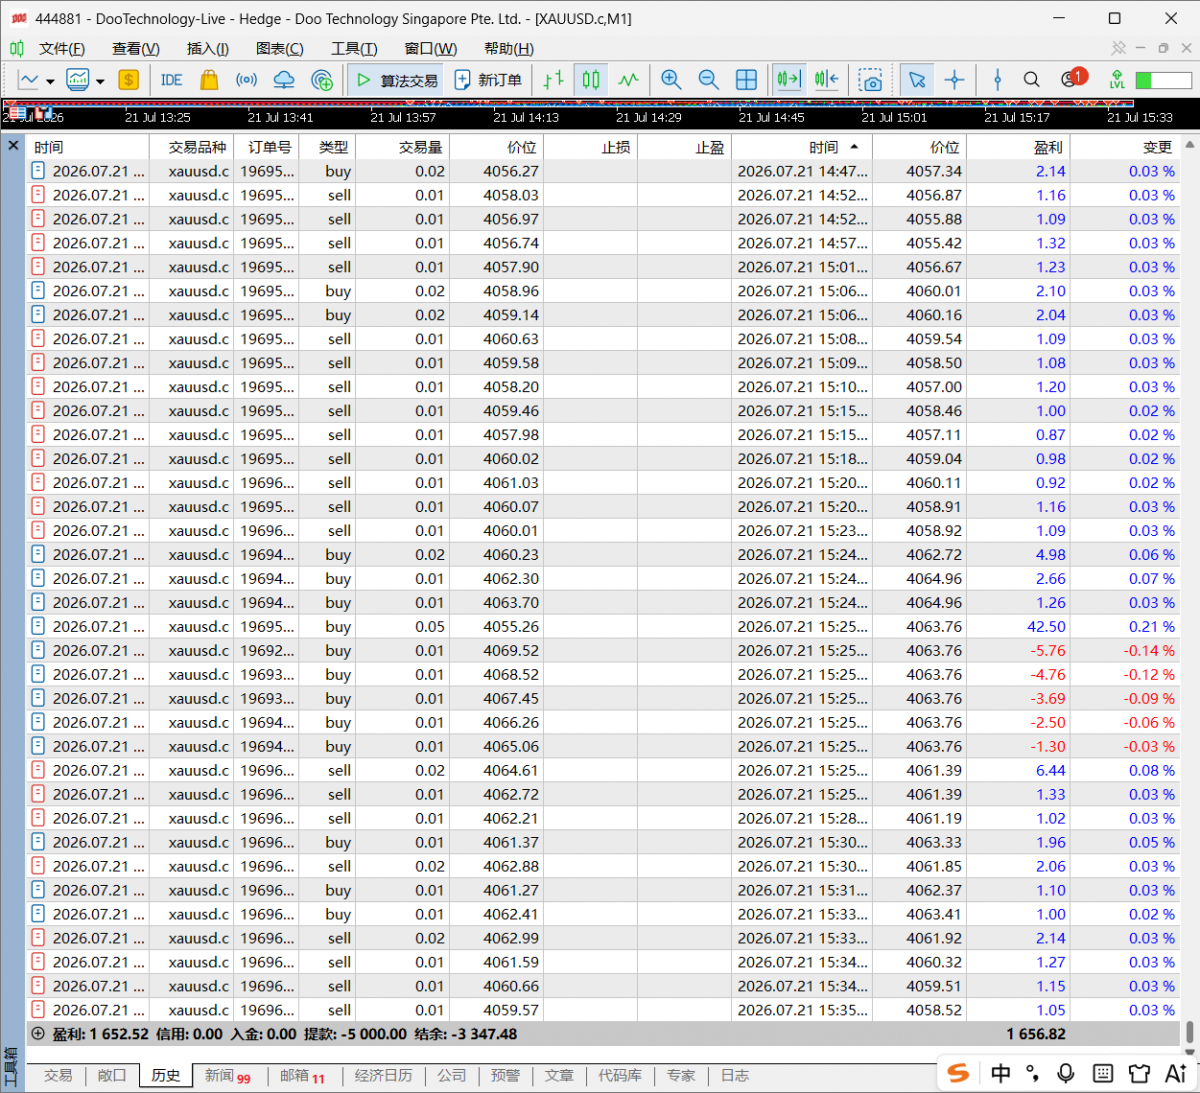Click the green connection status bar
The width and height of the screenshot is (1200, 1093).
click(1163, 80)
